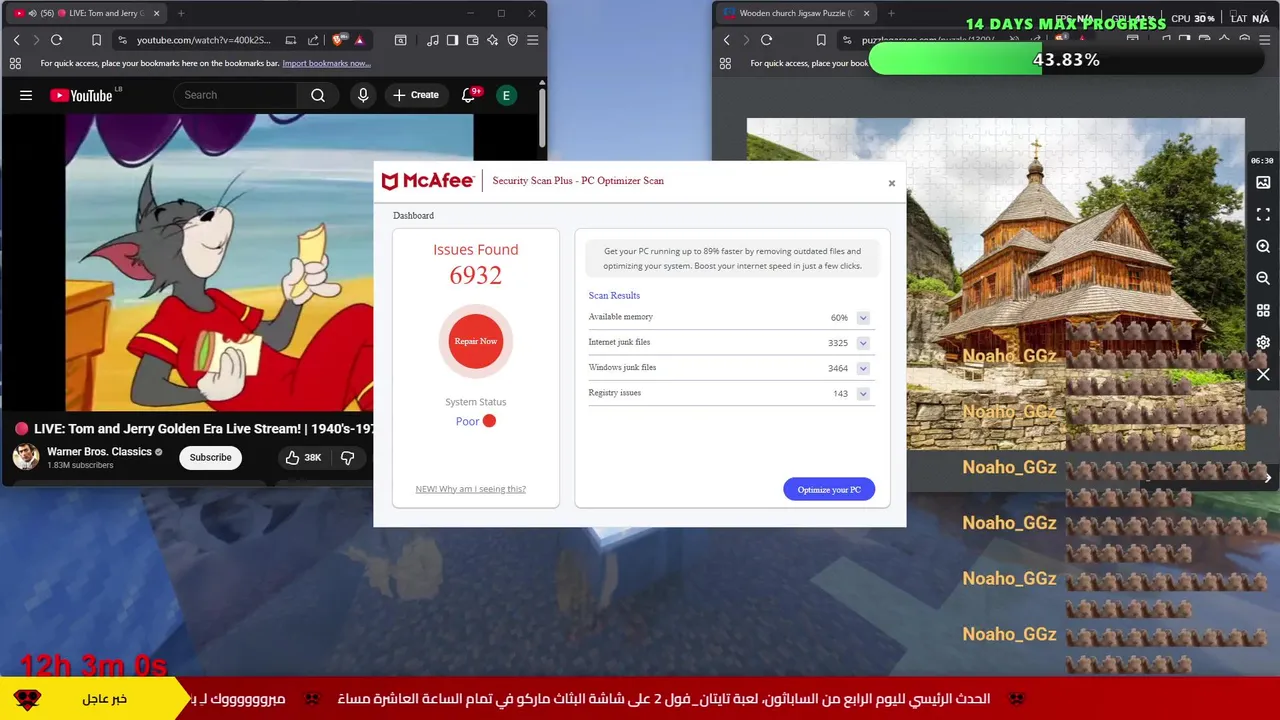Click the 'Poor' system status text

[467, 421]
